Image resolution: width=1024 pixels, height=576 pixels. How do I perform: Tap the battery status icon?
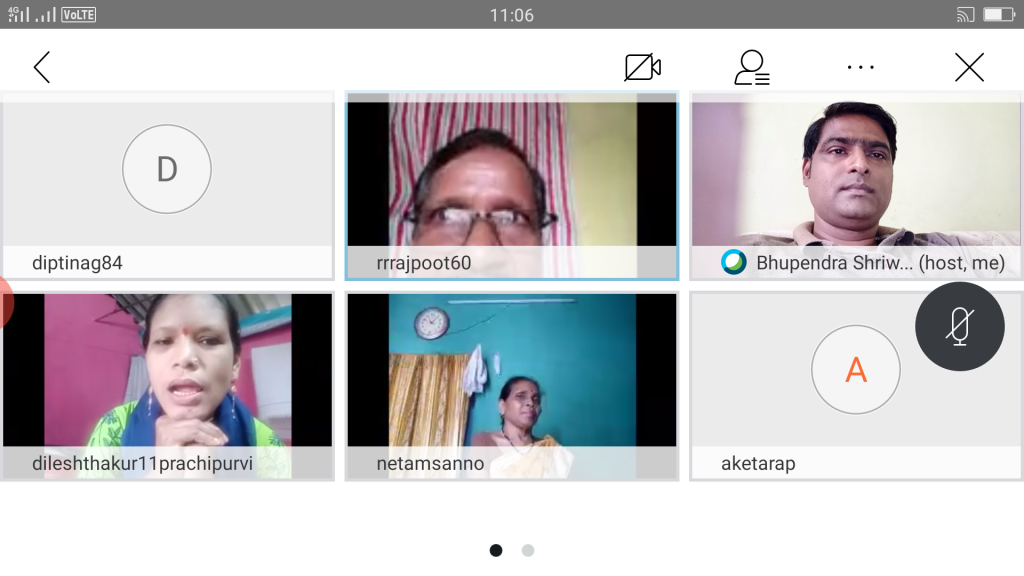tap(998, 15)
